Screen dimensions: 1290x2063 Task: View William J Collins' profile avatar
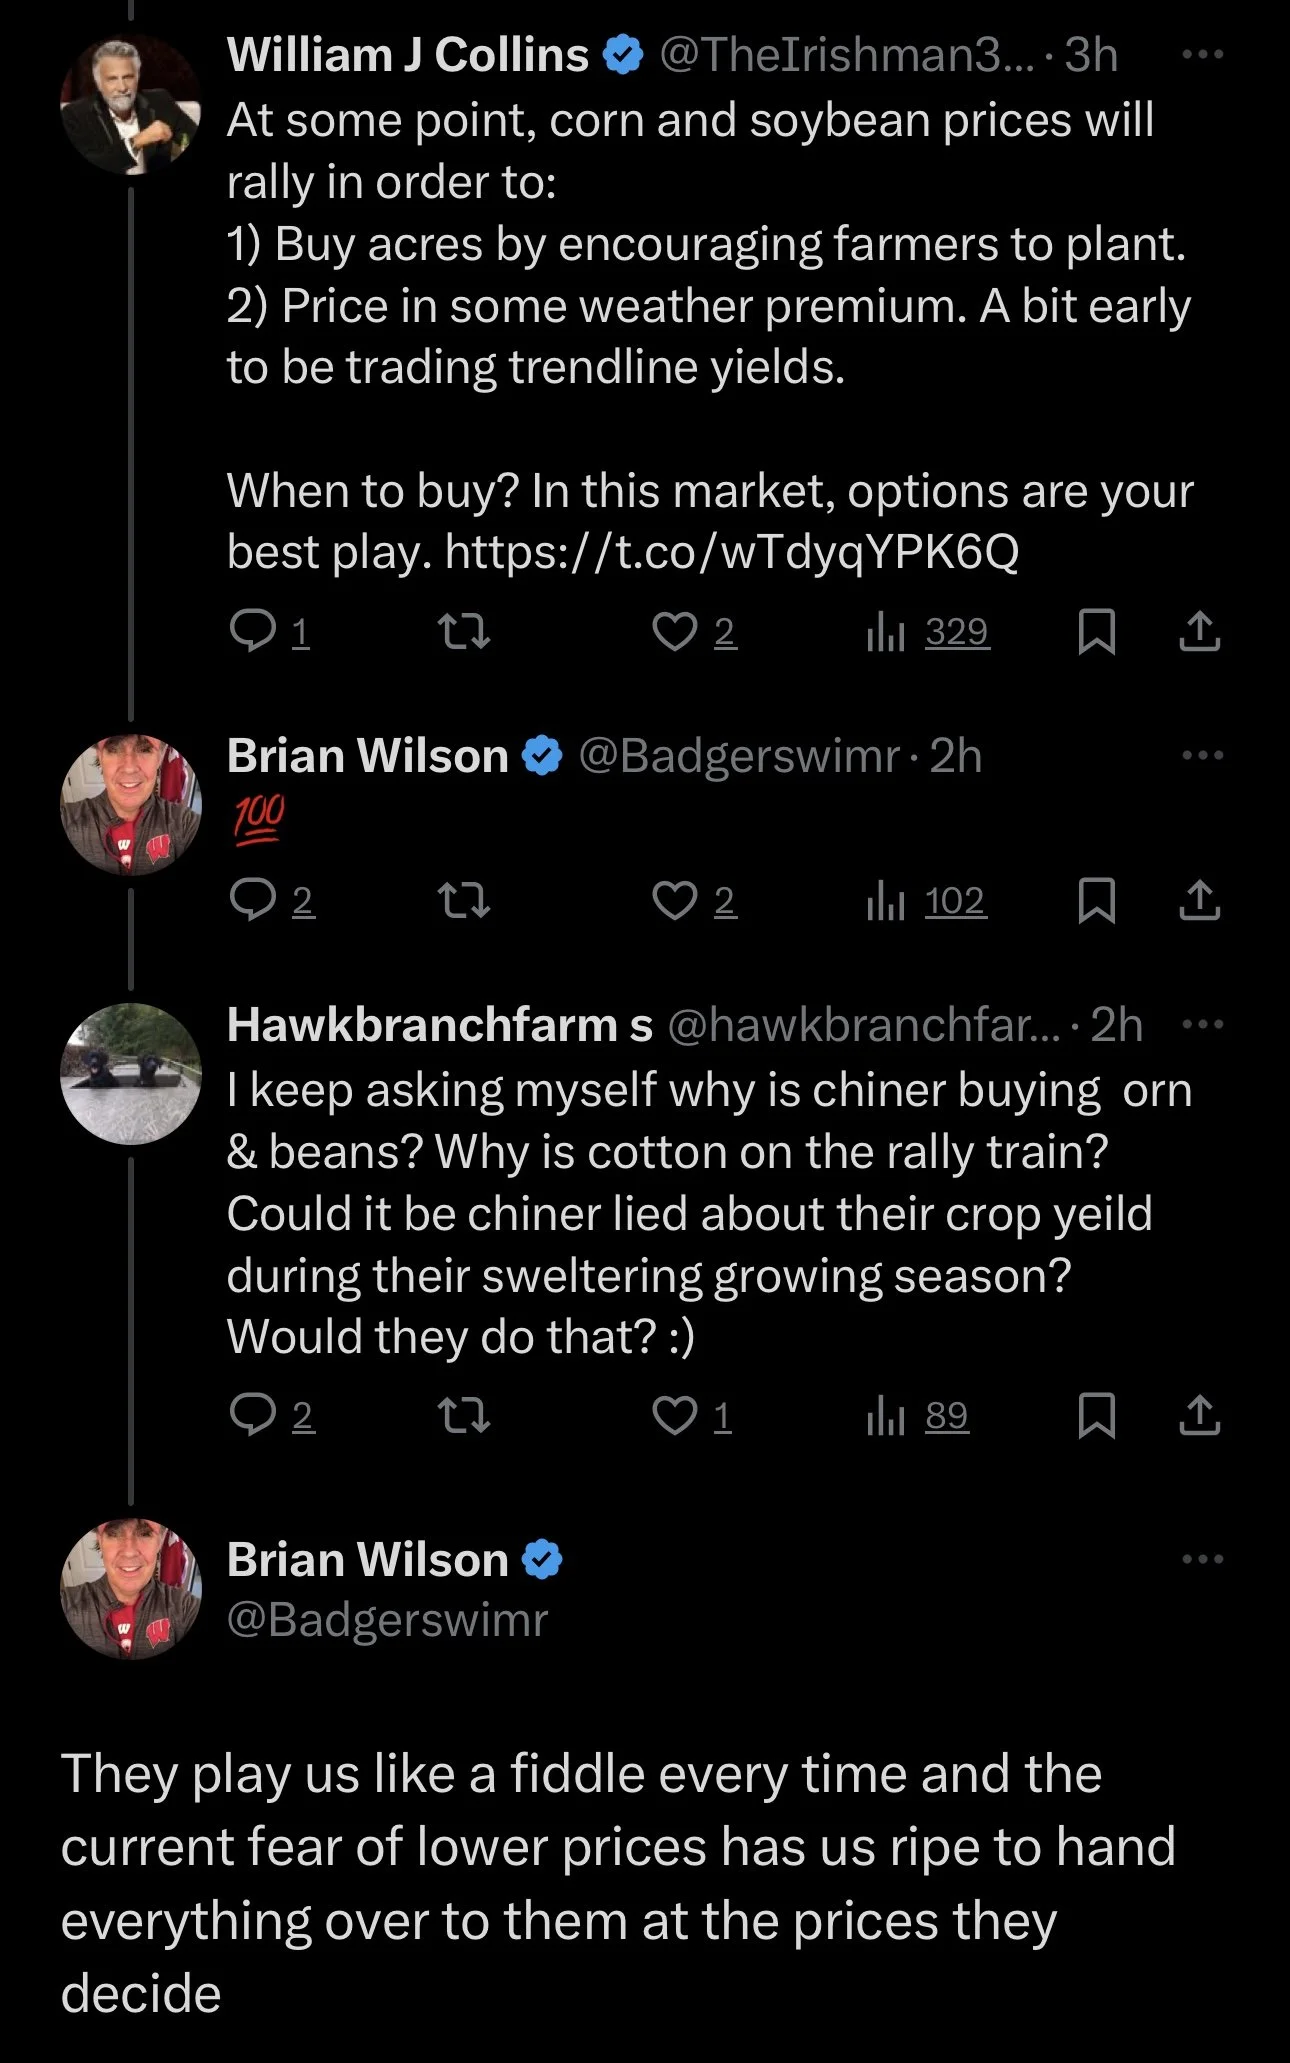tap(131, 105)
